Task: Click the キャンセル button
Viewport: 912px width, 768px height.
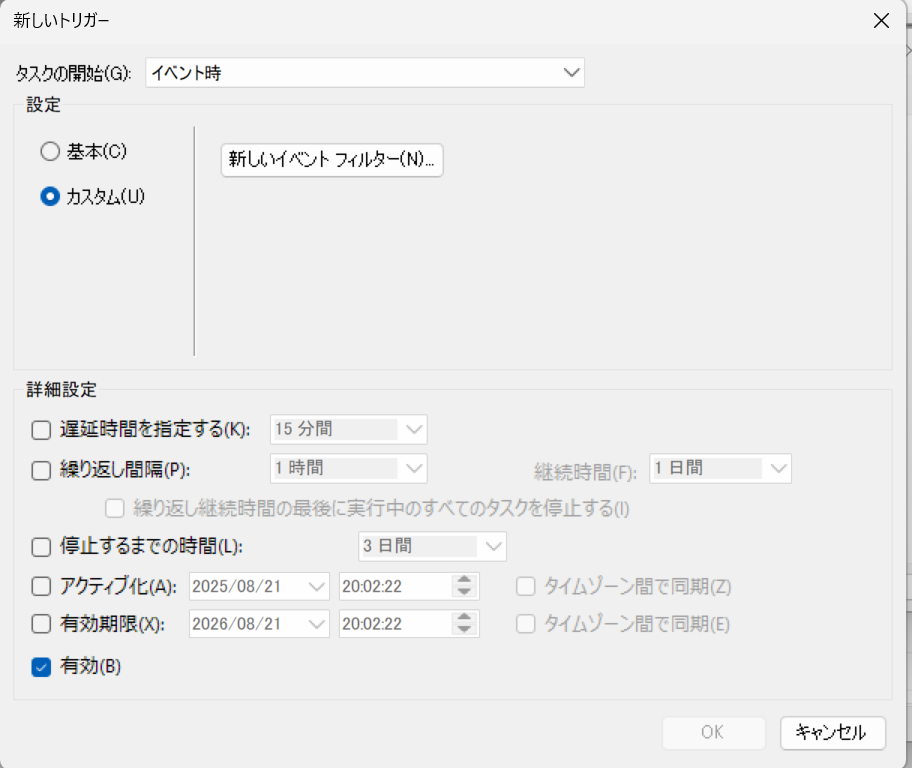Action: pos(832,733)
